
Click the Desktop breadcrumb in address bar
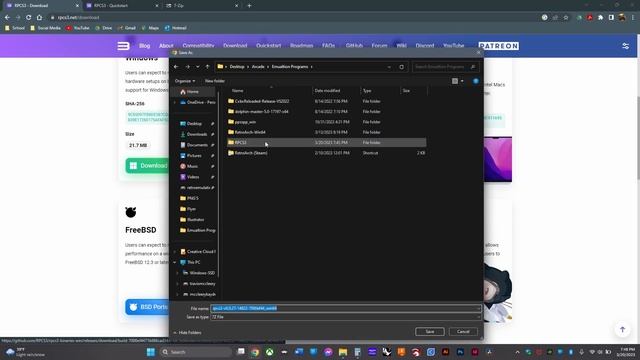click(x=237, y=67)
